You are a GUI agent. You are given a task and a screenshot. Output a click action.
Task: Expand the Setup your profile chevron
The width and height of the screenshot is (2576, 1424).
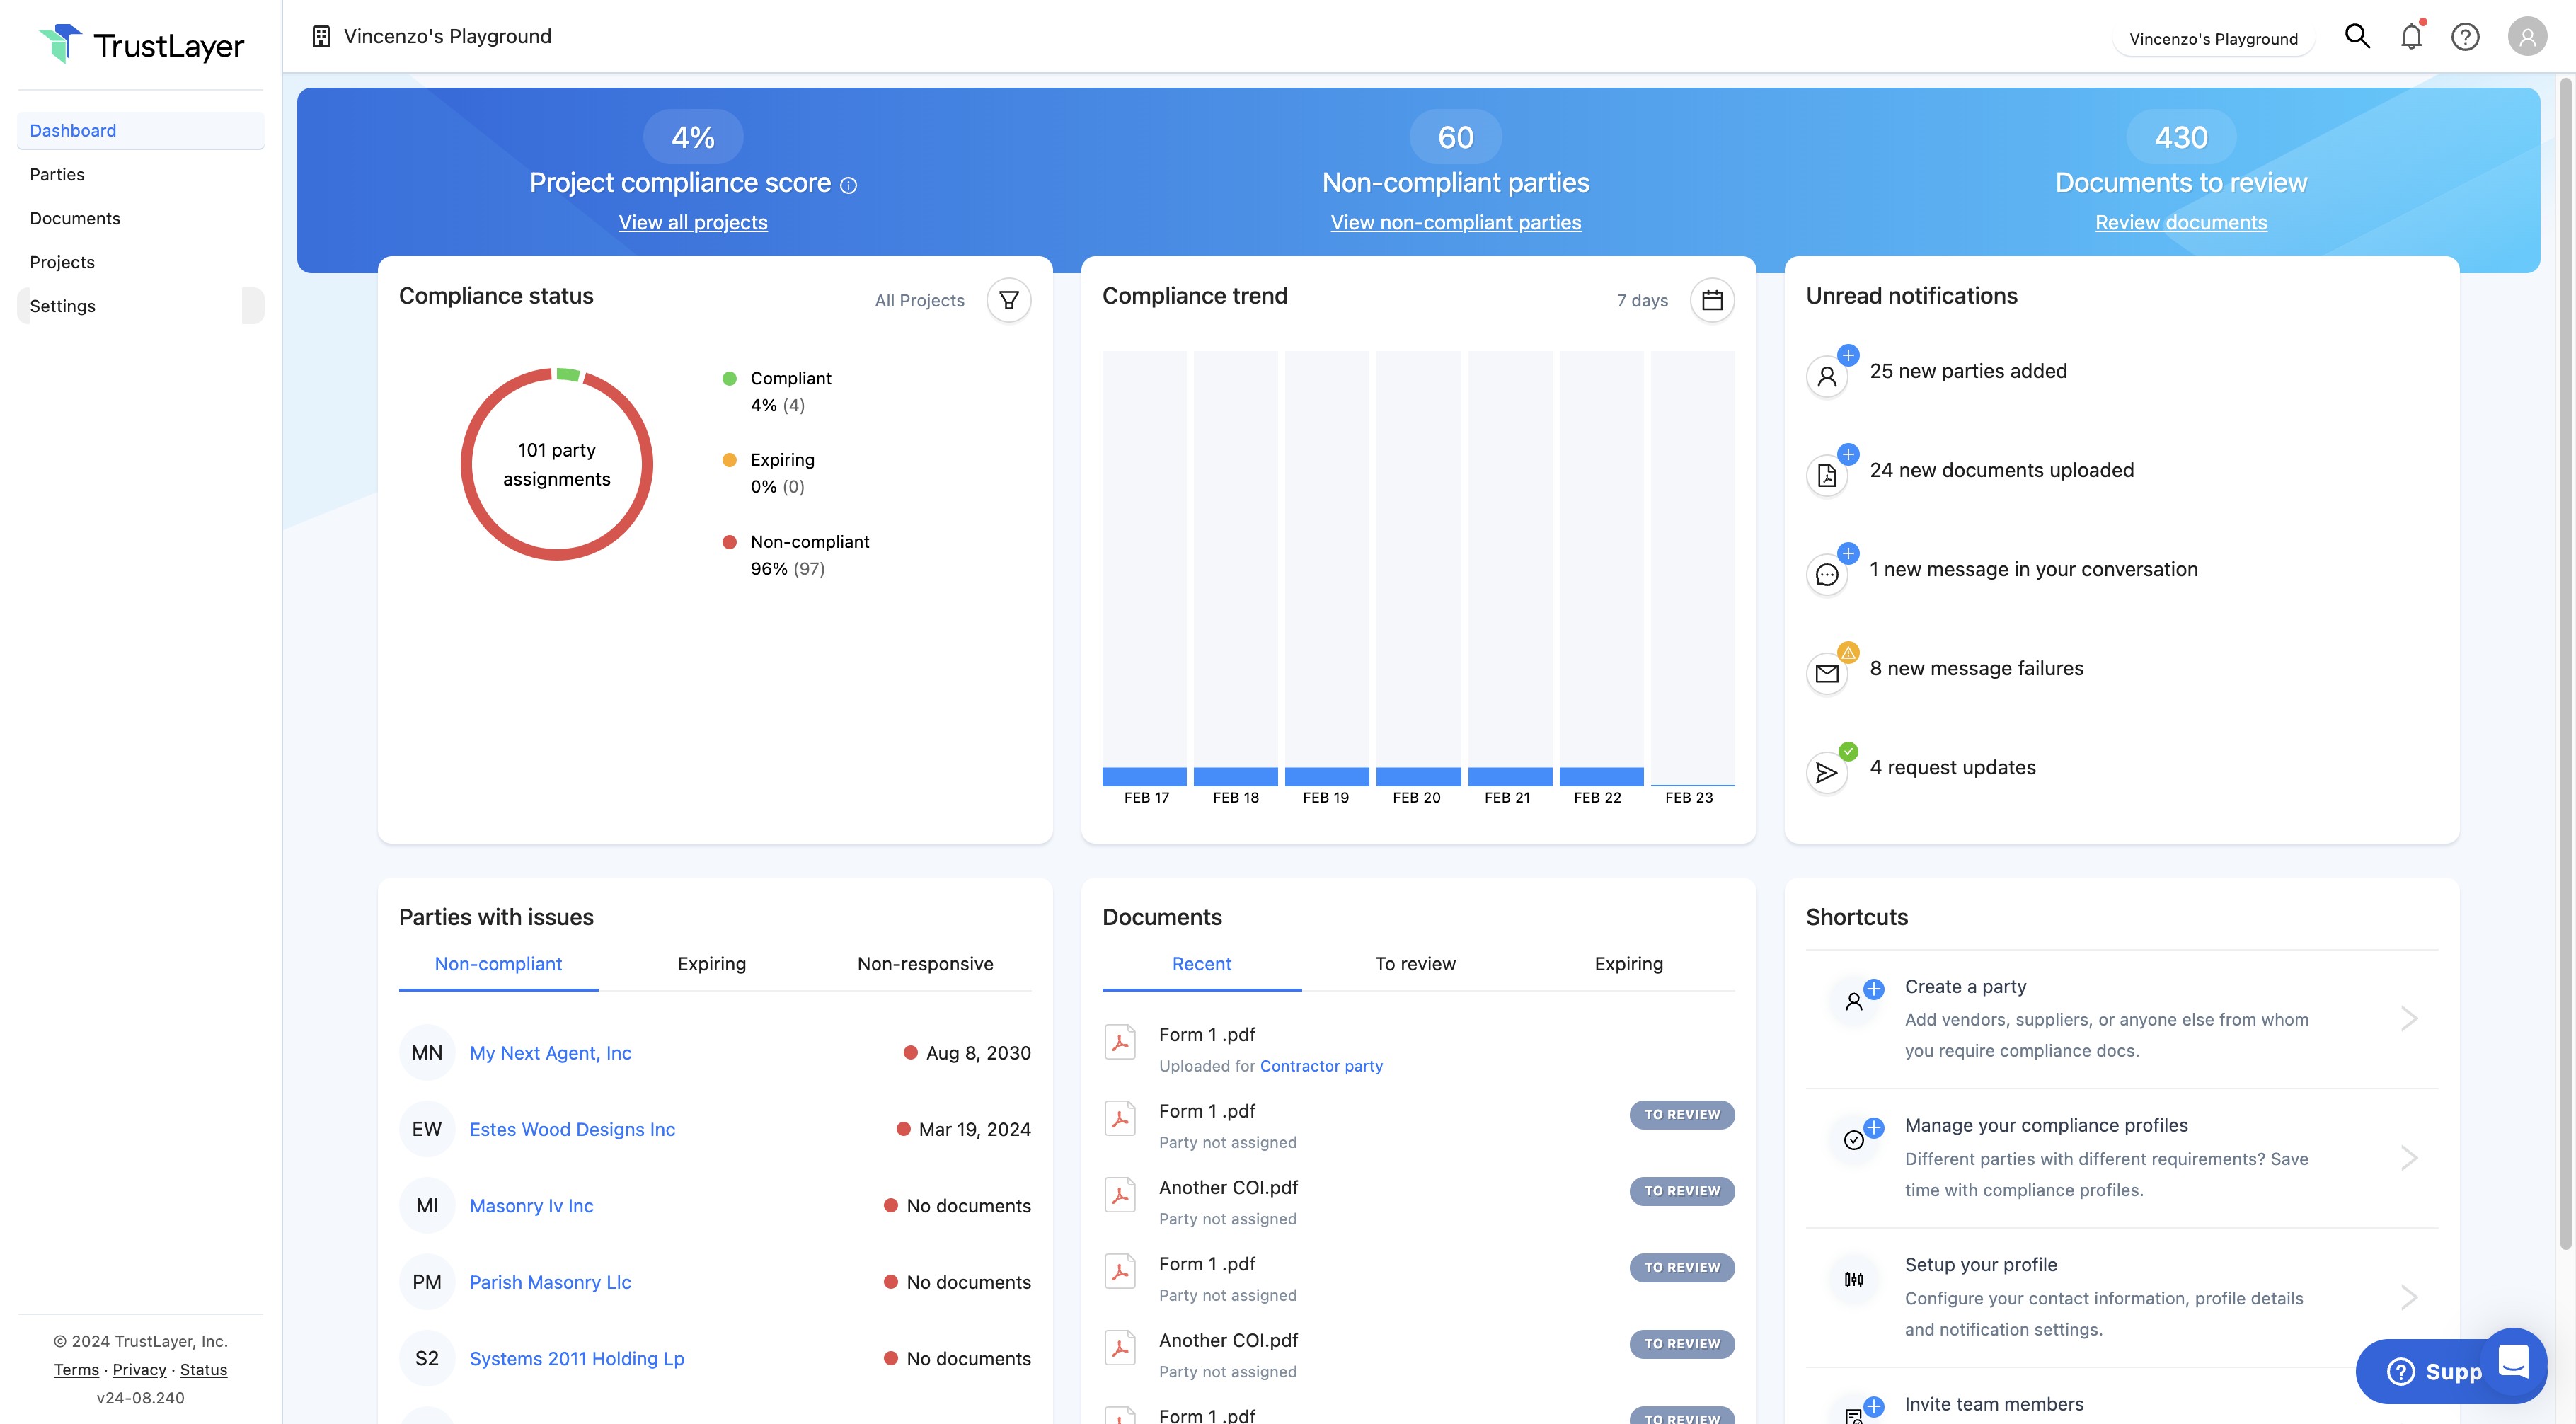(x=2409, y=1297)
